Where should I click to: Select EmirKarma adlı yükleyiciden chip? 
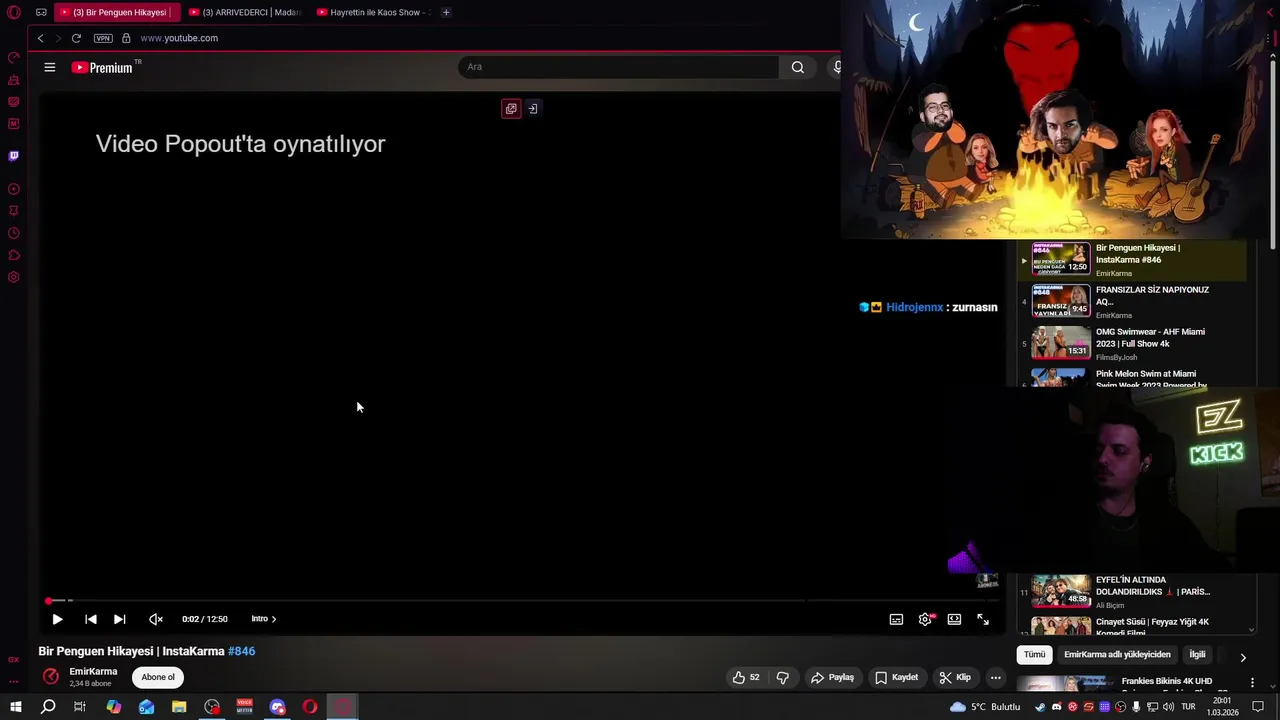tap(1117, 655)
